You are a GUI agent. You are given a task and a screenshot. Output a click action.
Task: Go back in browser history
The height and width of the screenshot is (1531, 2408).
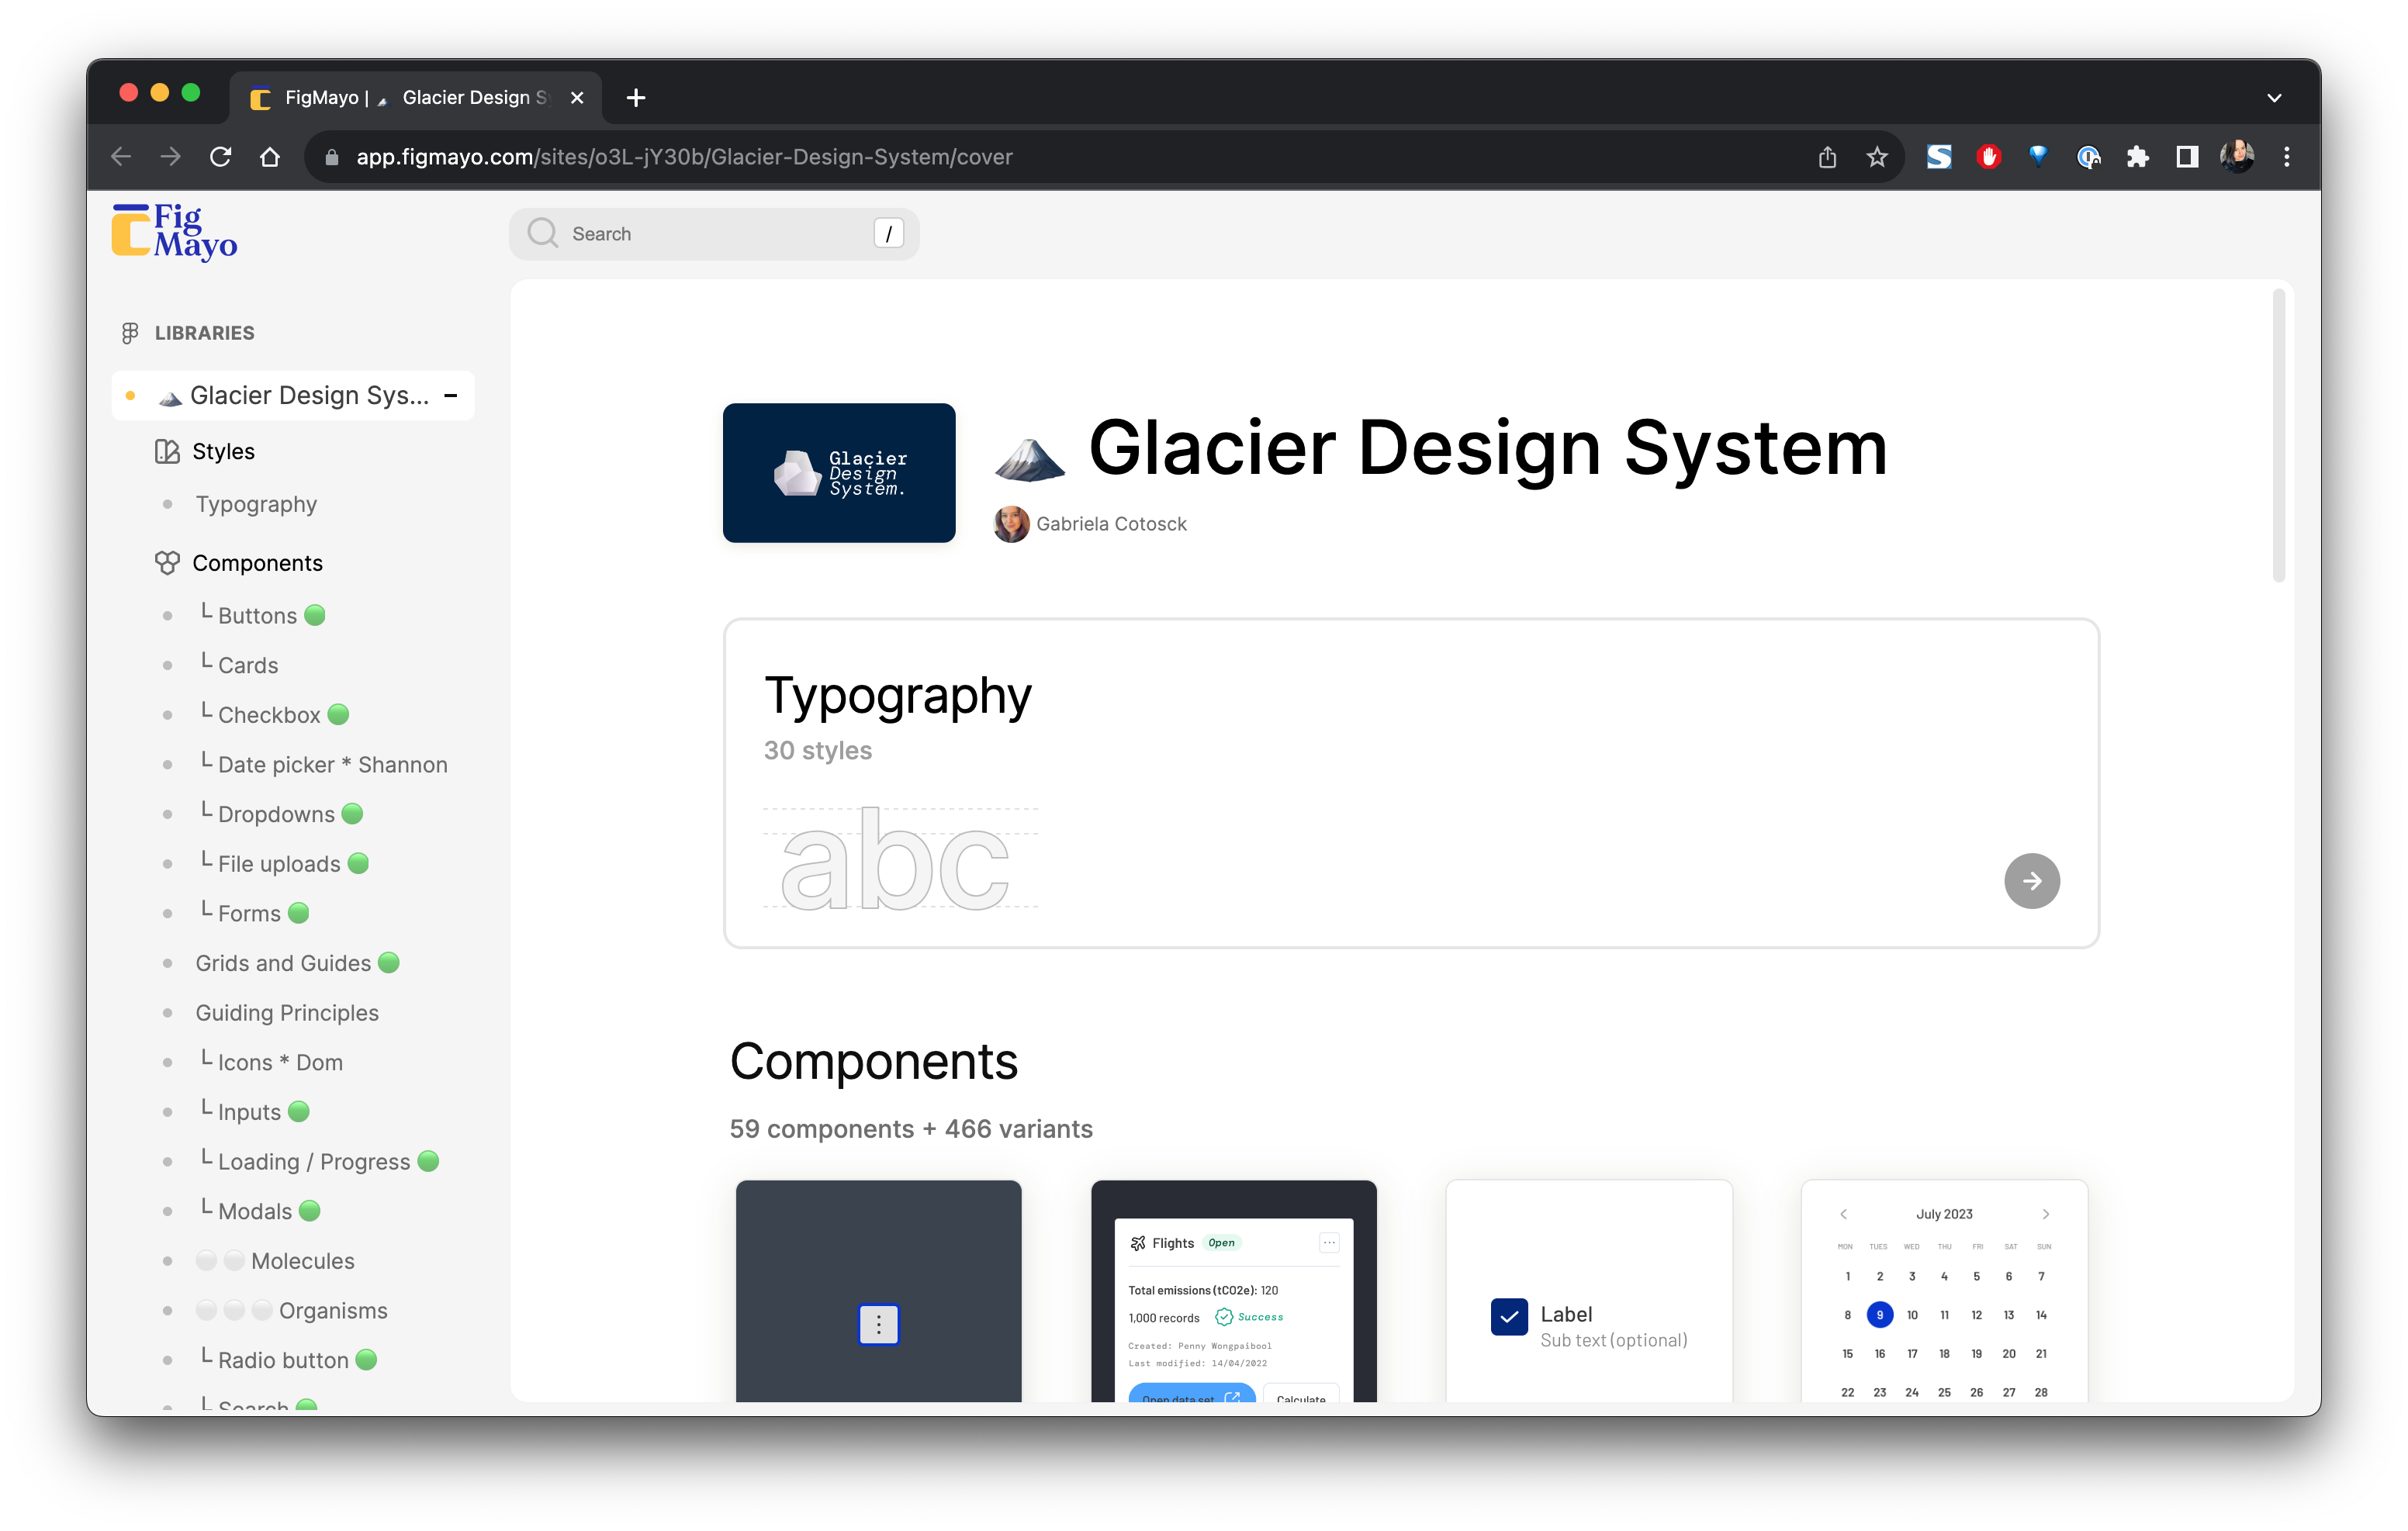(121, 157)
